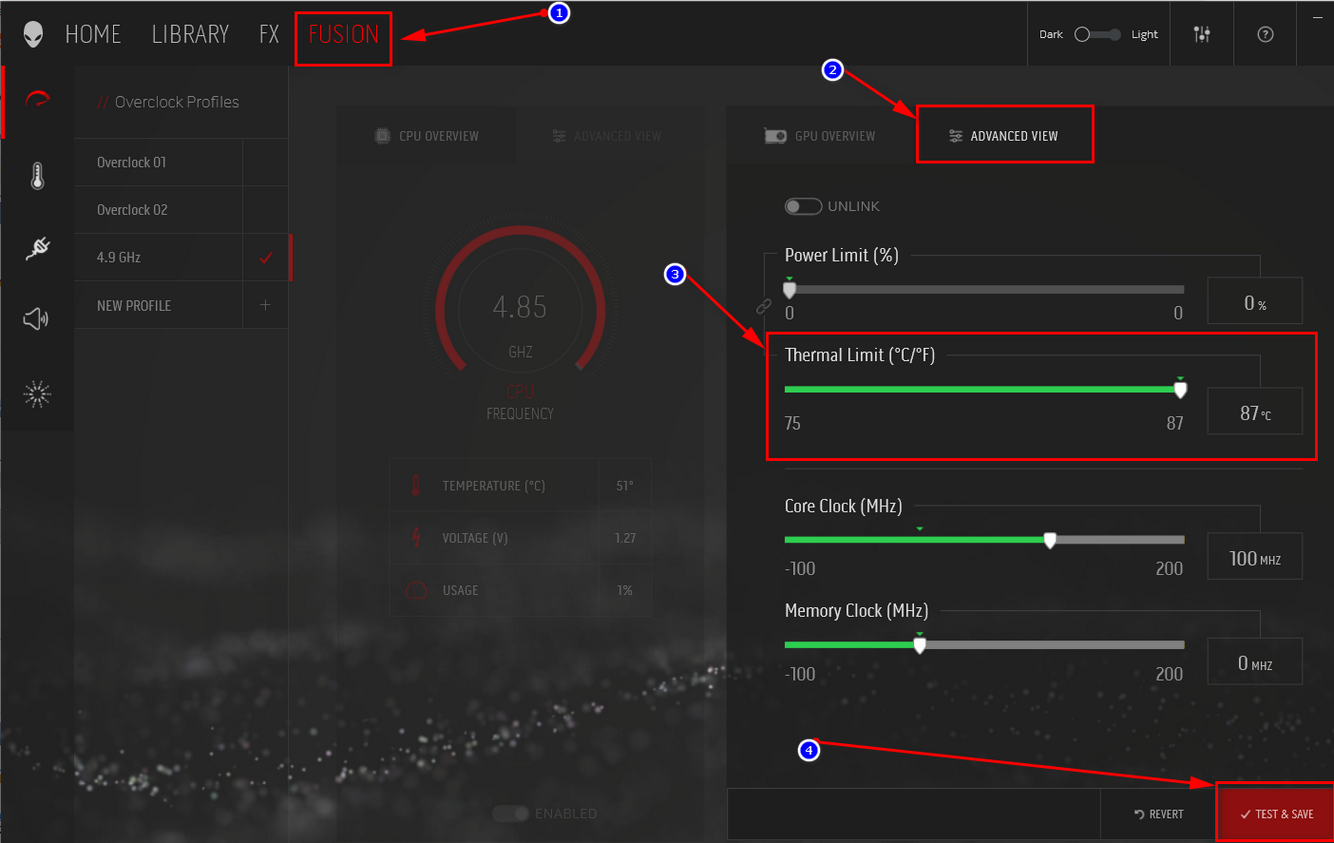
Task: Click the temperature thermometer icon in CPU stats
Action: pos(416,486)
